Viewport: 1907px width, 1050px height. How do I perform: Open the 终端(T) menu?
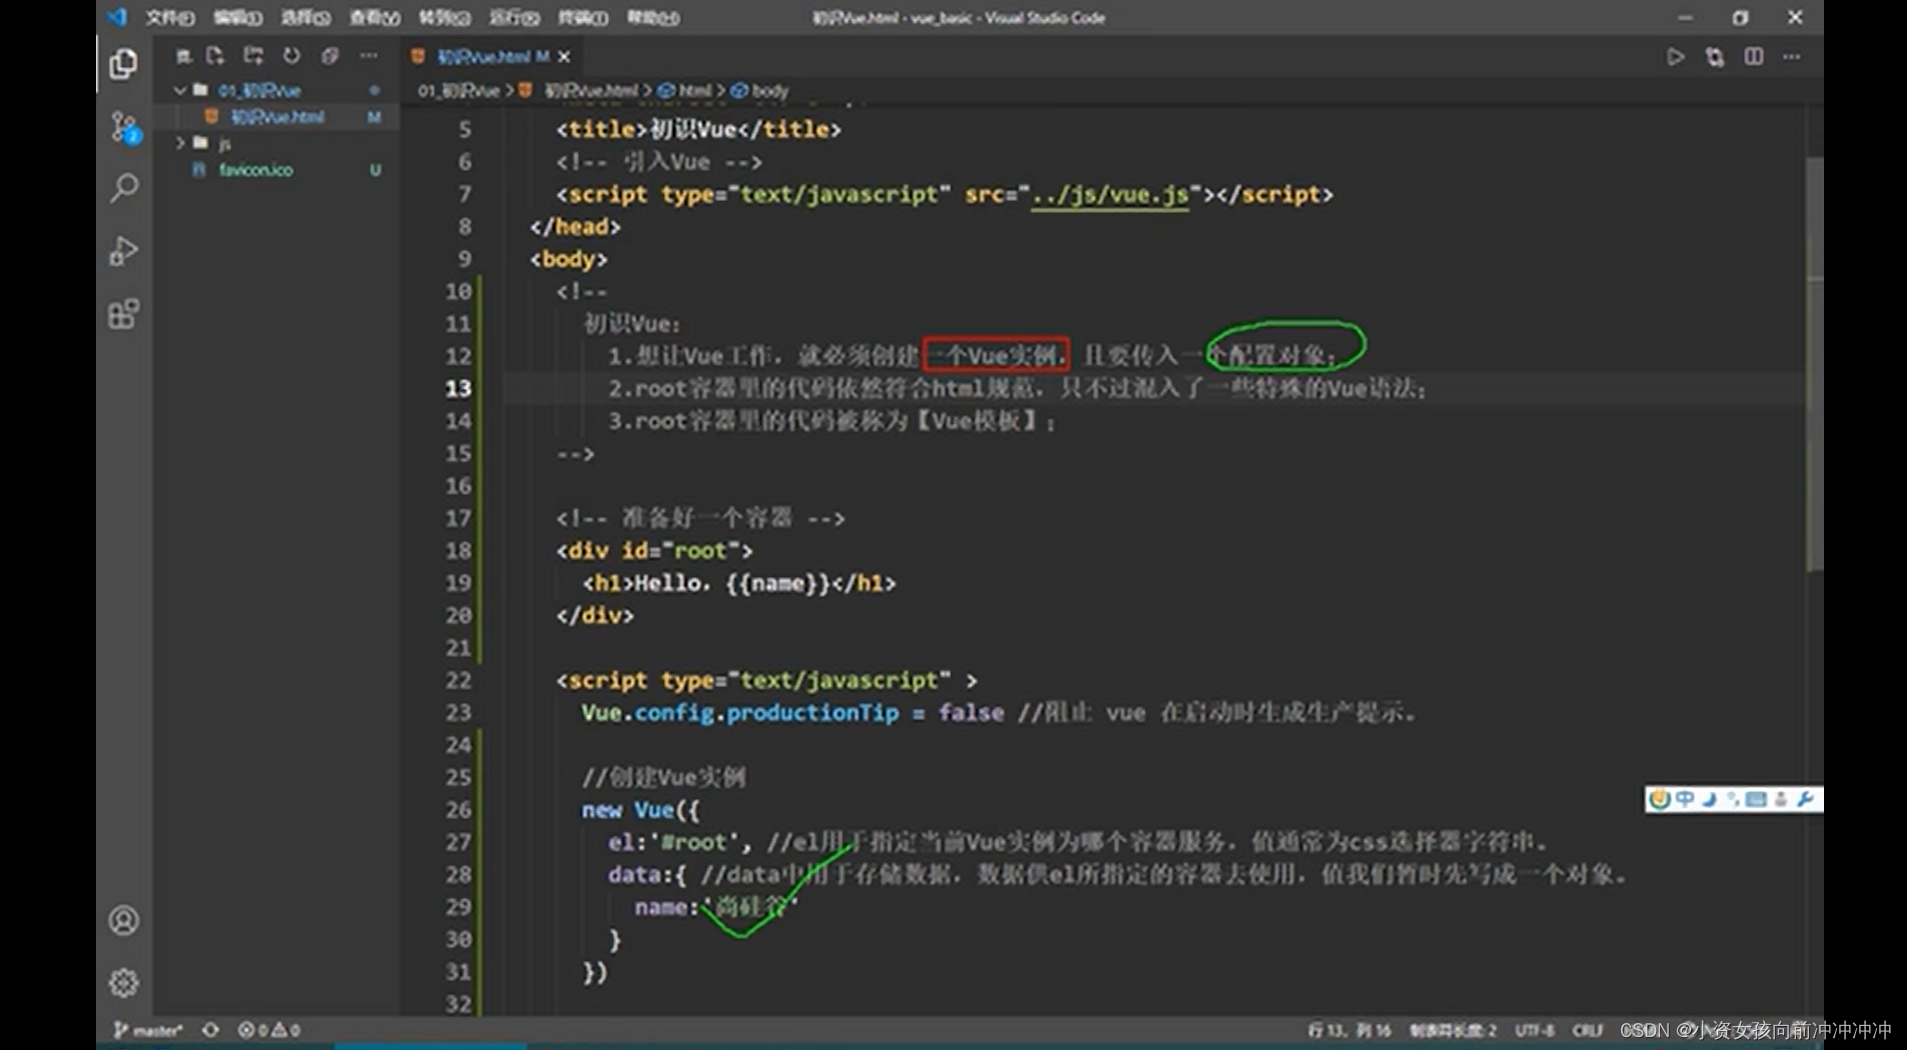(x=582, y=17)
